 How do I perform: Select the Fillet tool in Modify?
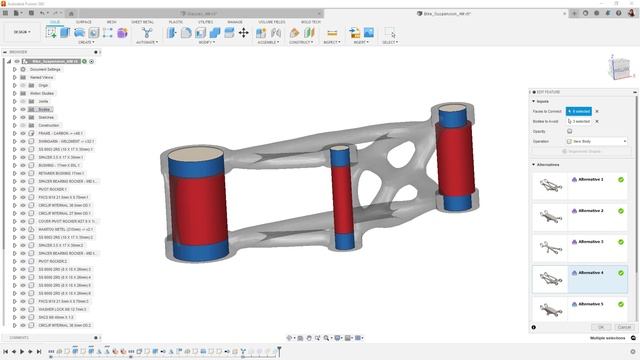point(186,33)
